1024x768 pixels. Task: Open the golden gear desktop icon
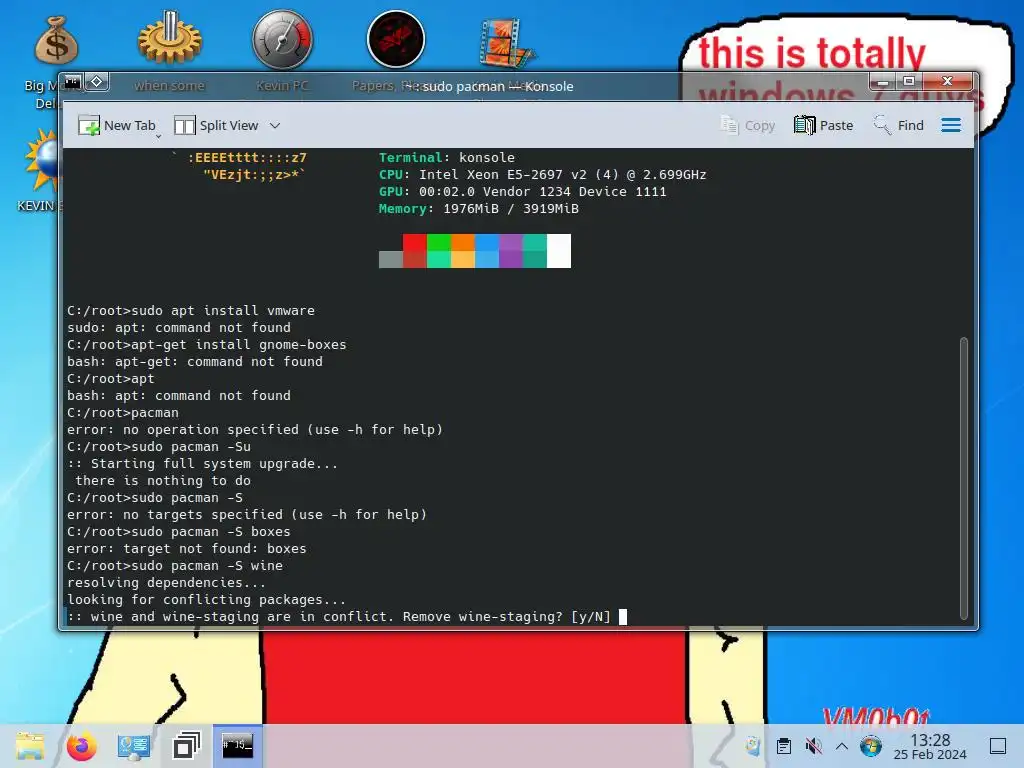click(170, 38)
